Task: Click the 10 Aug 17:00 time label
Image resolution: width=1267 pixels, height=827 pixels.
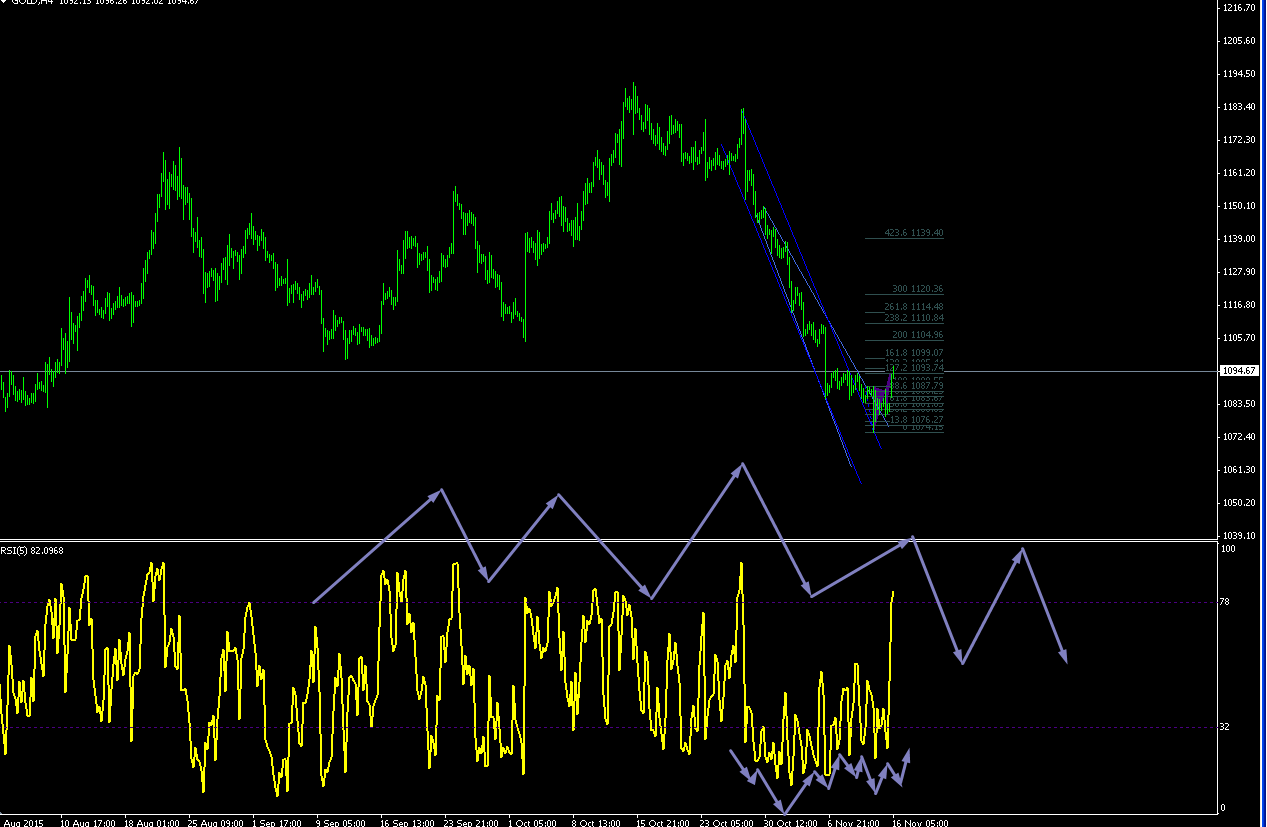Action: [x=89, y=822]
